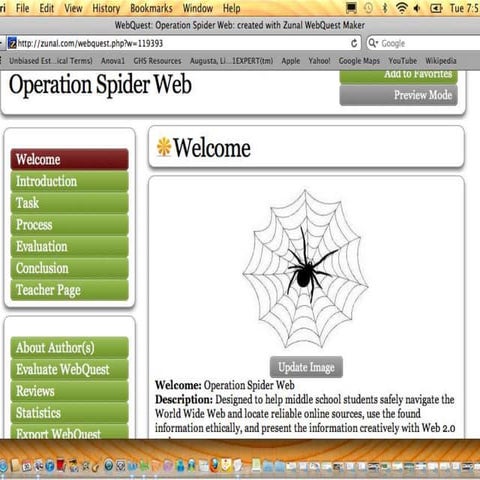Open the Augusta, Li...1EXPERT(tm) bookmark
The width and height of the screenshot is (480, 480).
pyautogui.click(x=231, y=61)
